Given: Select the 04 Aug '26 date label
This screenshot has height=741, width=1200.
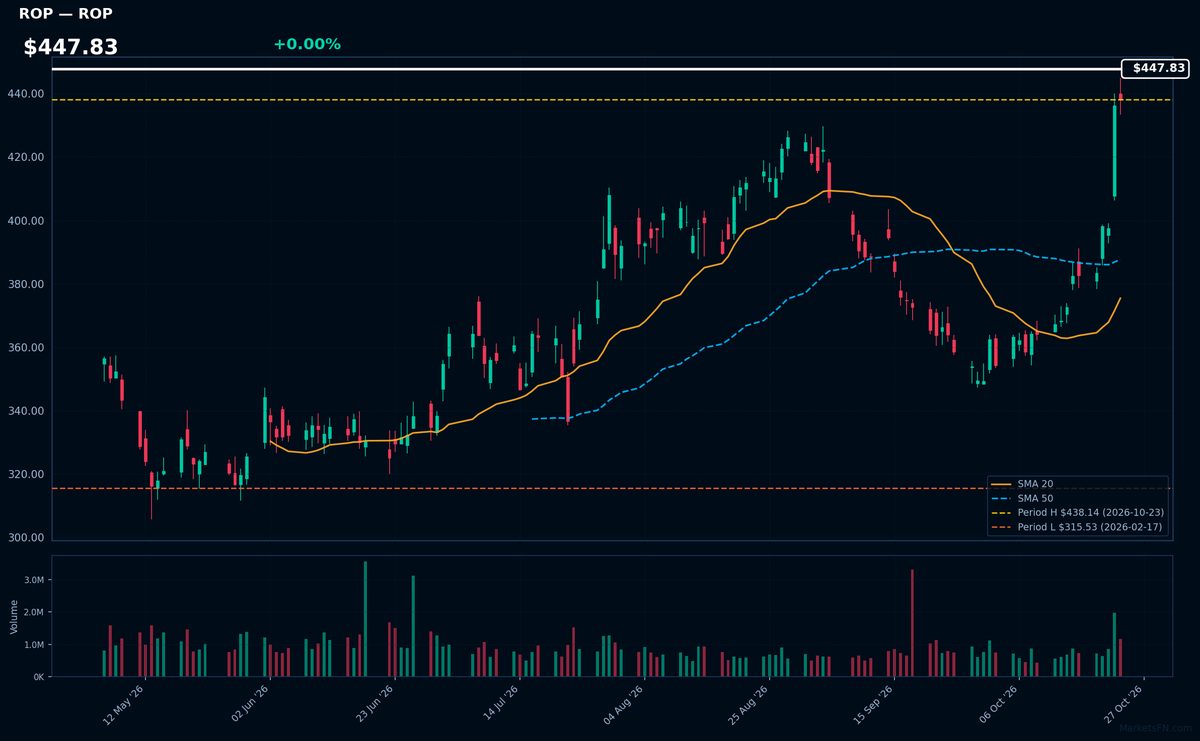Looking at the screenshot, I should click(x=622, y=703).
